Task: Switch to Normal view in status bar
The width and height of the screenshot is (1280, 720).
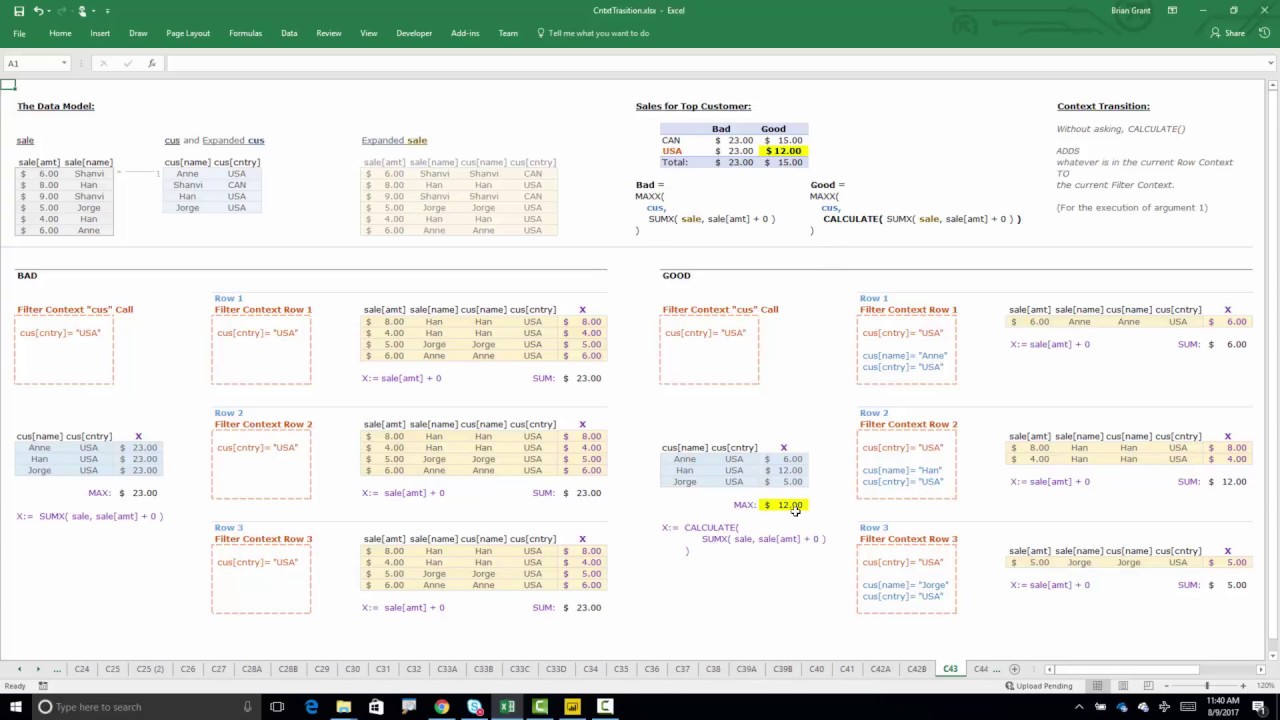Action: tap(1097, 686)
